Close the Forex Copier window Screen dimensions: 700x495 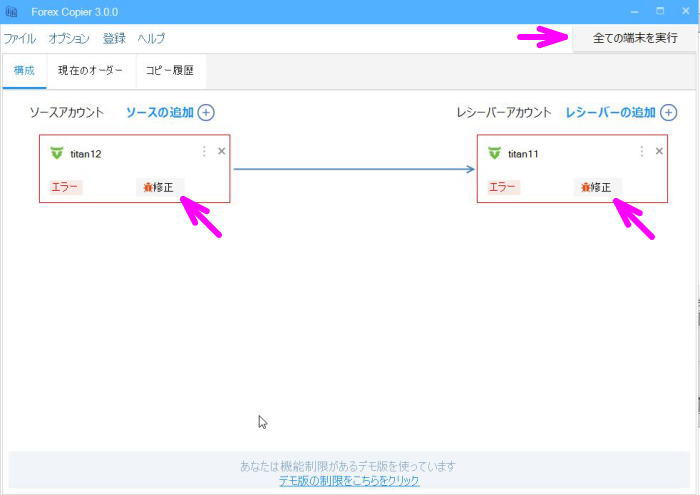[686, 12]
